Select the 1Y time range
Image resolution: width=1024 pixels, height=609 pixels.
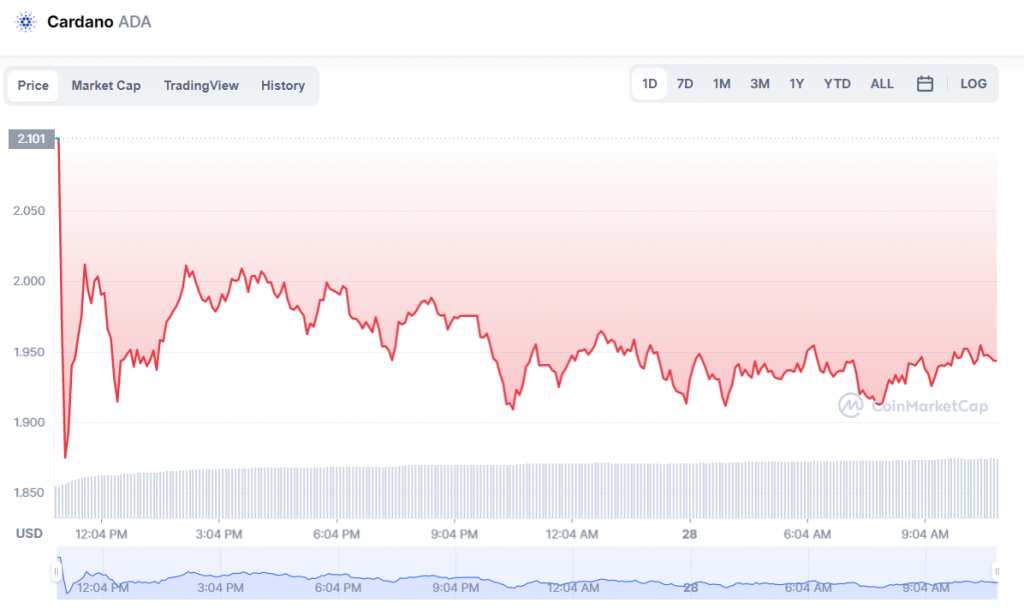click(x=796, y=84)
